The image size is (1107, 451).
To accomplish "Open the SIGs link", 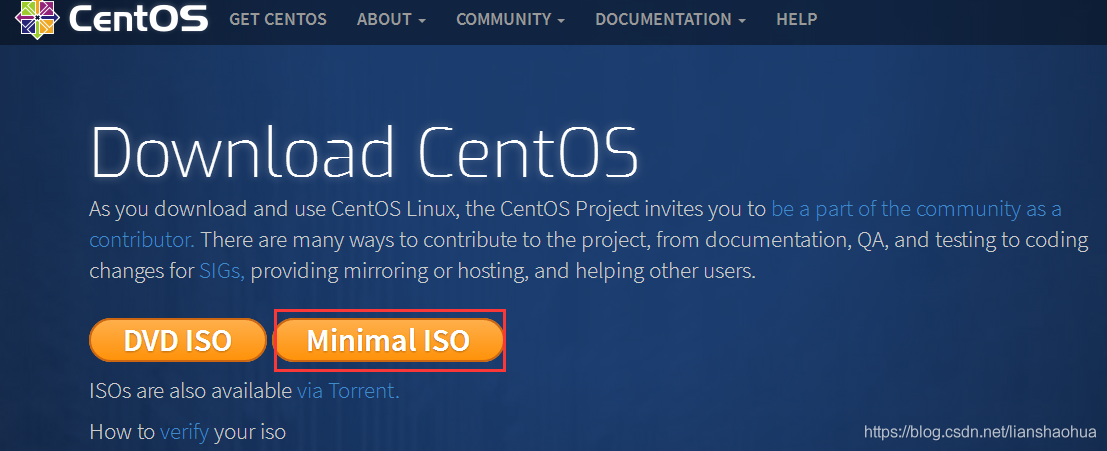I will [x=222, y=270].
